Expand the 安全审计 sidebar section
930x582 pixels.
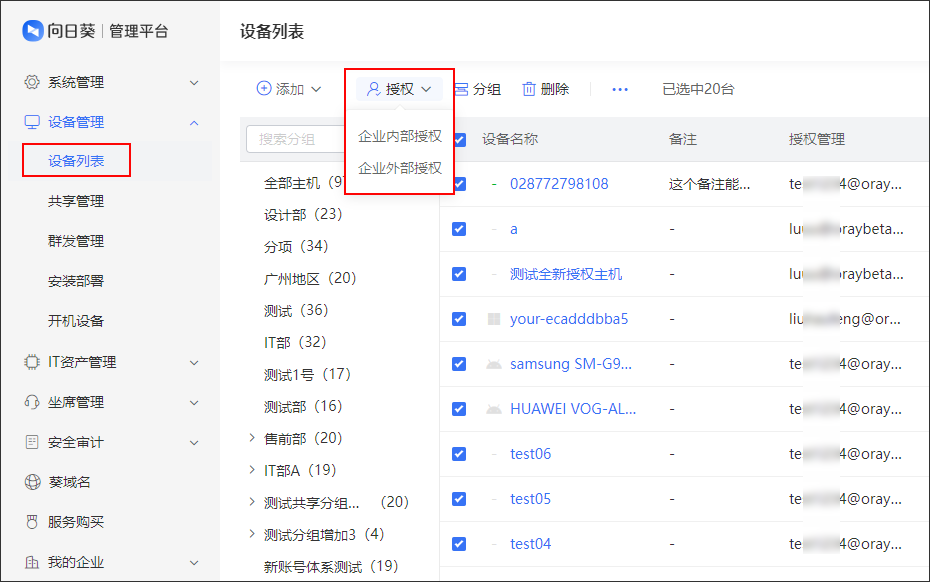(x=194, y=442)
